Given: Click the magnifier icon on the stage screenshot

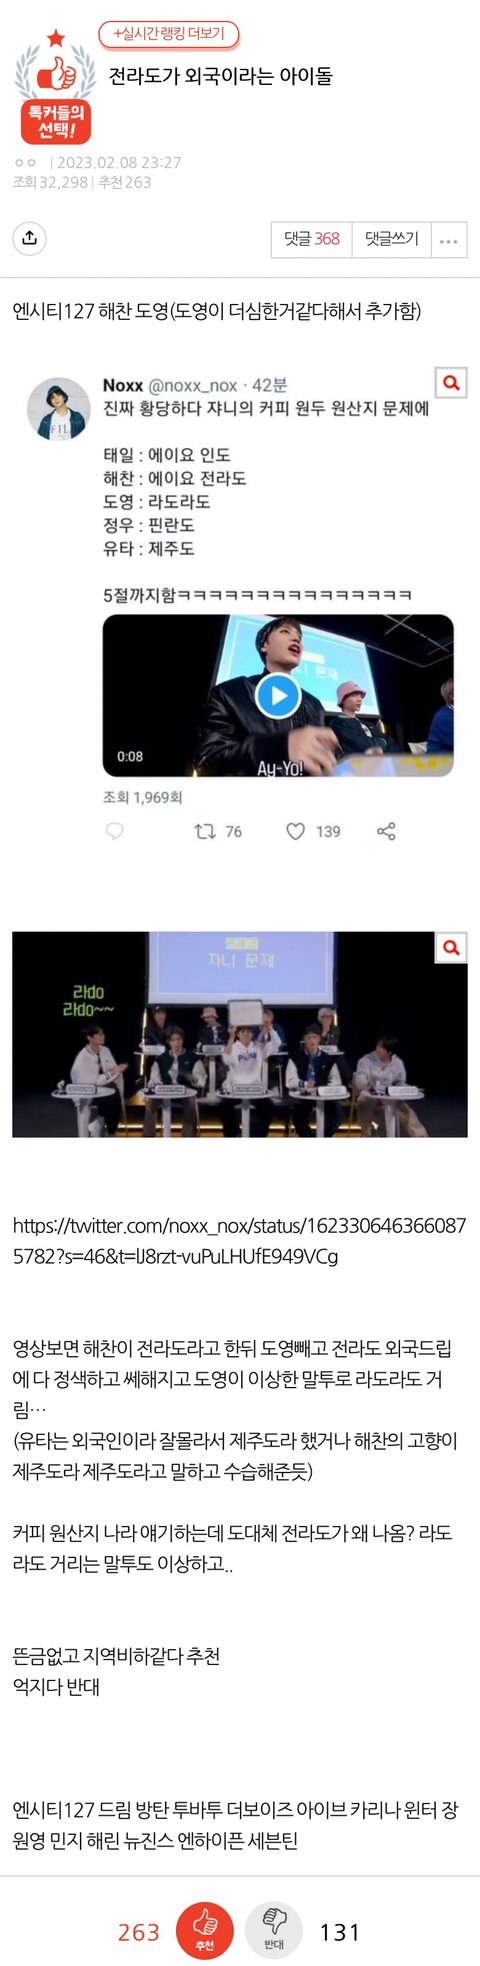Looking at the screenshot, I should 452,947.
